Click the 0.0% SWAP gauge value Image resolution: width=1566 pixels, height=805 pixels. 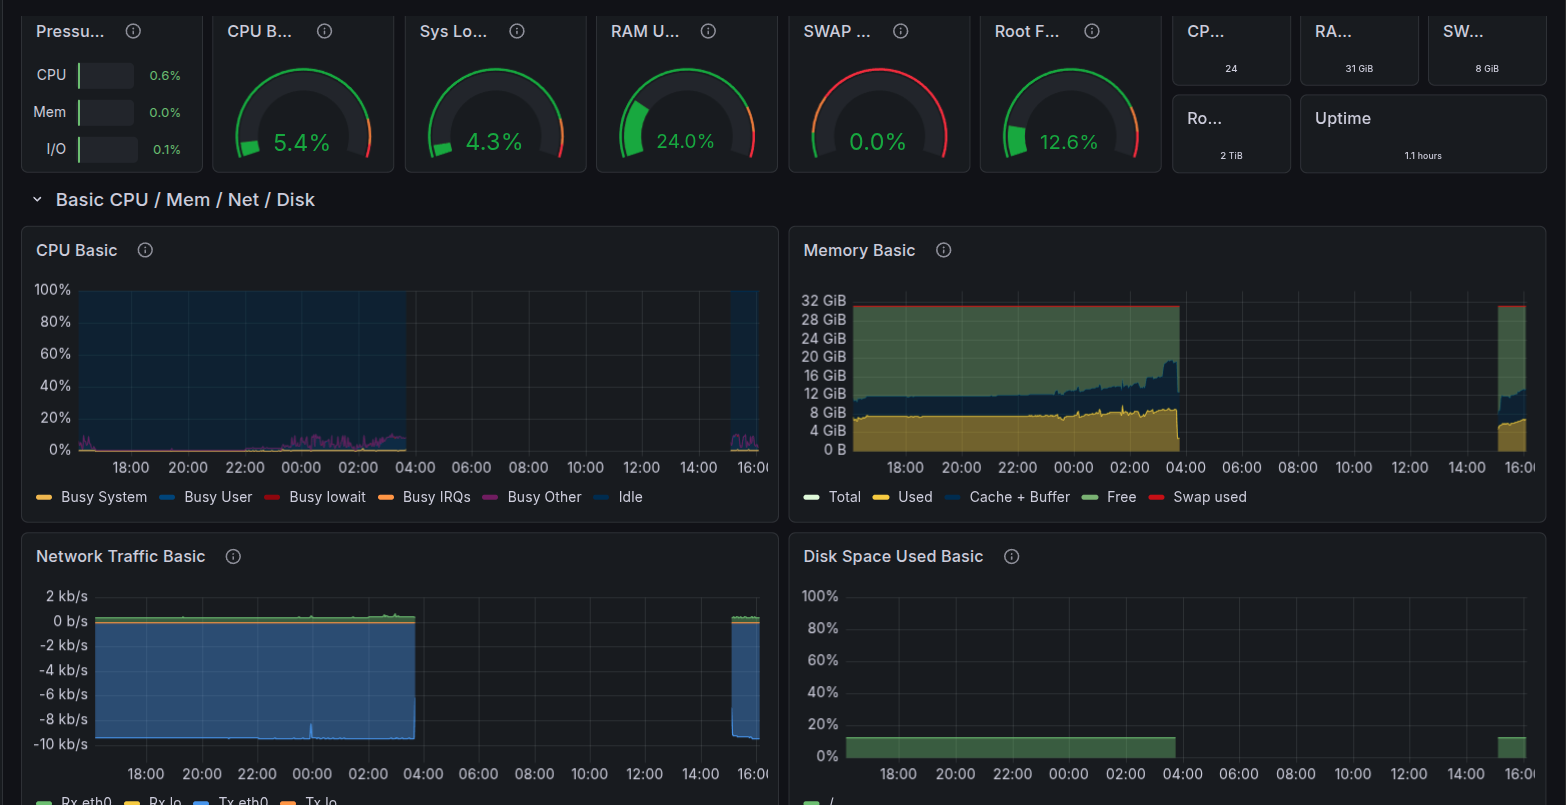pyautogui.click(x=877, y=142)
